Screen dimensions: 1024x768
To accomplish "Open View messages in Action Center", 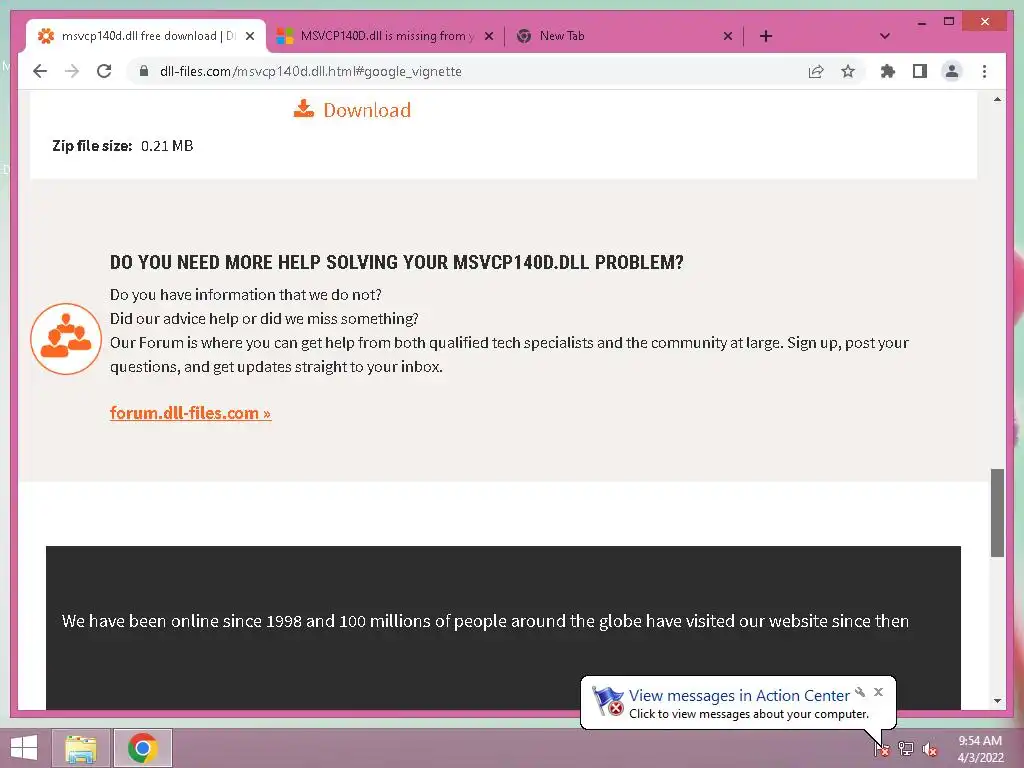I will coord(739,696).
